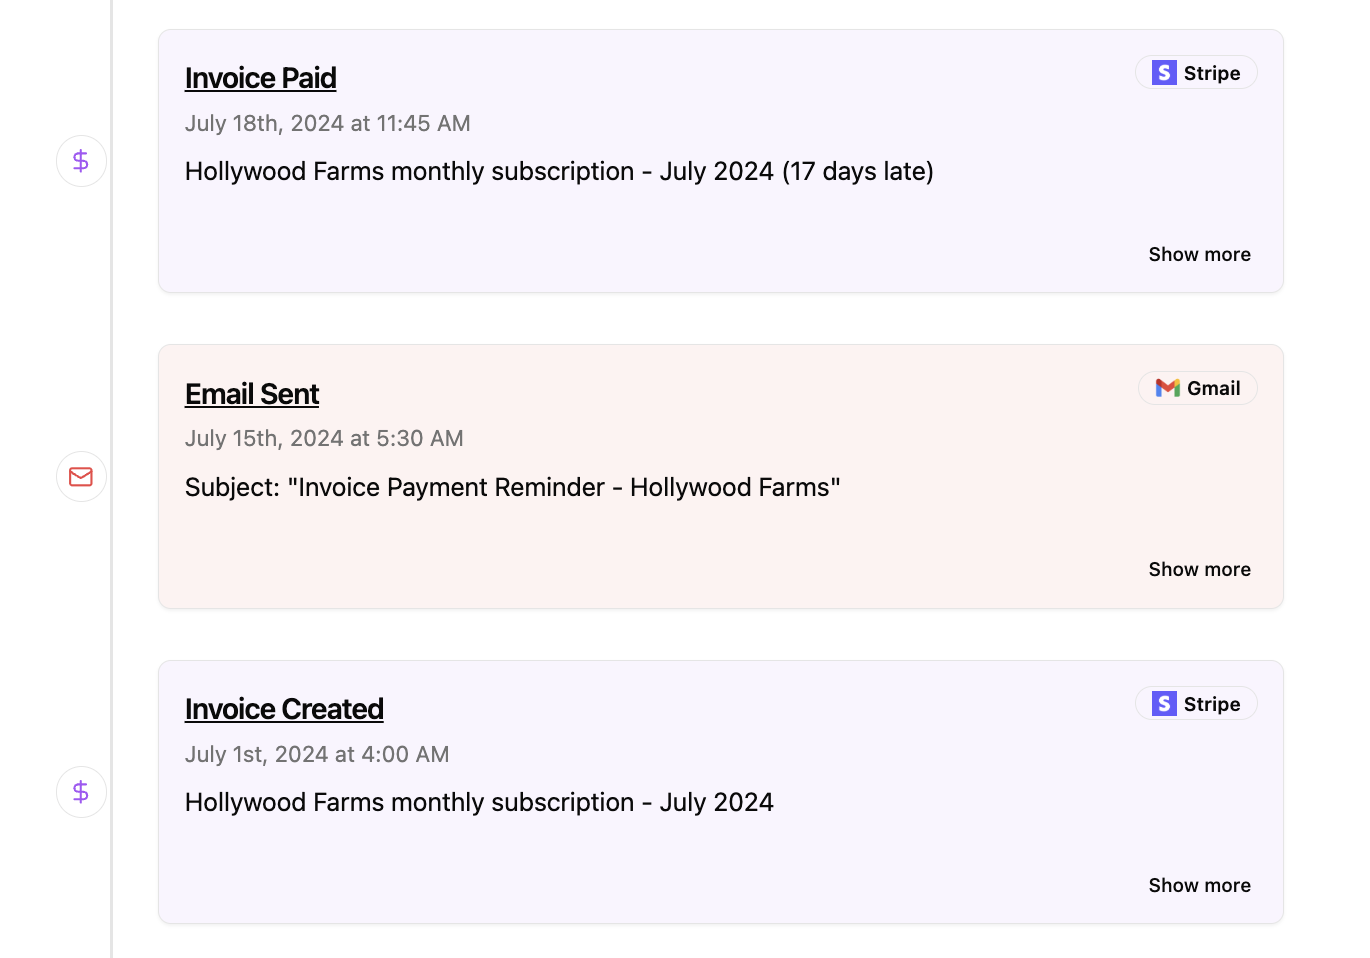This screenshot has height=958, width=1370.
Task: Open the Stripe badge beside Invoice Paid
Action: pos(1196,72)
